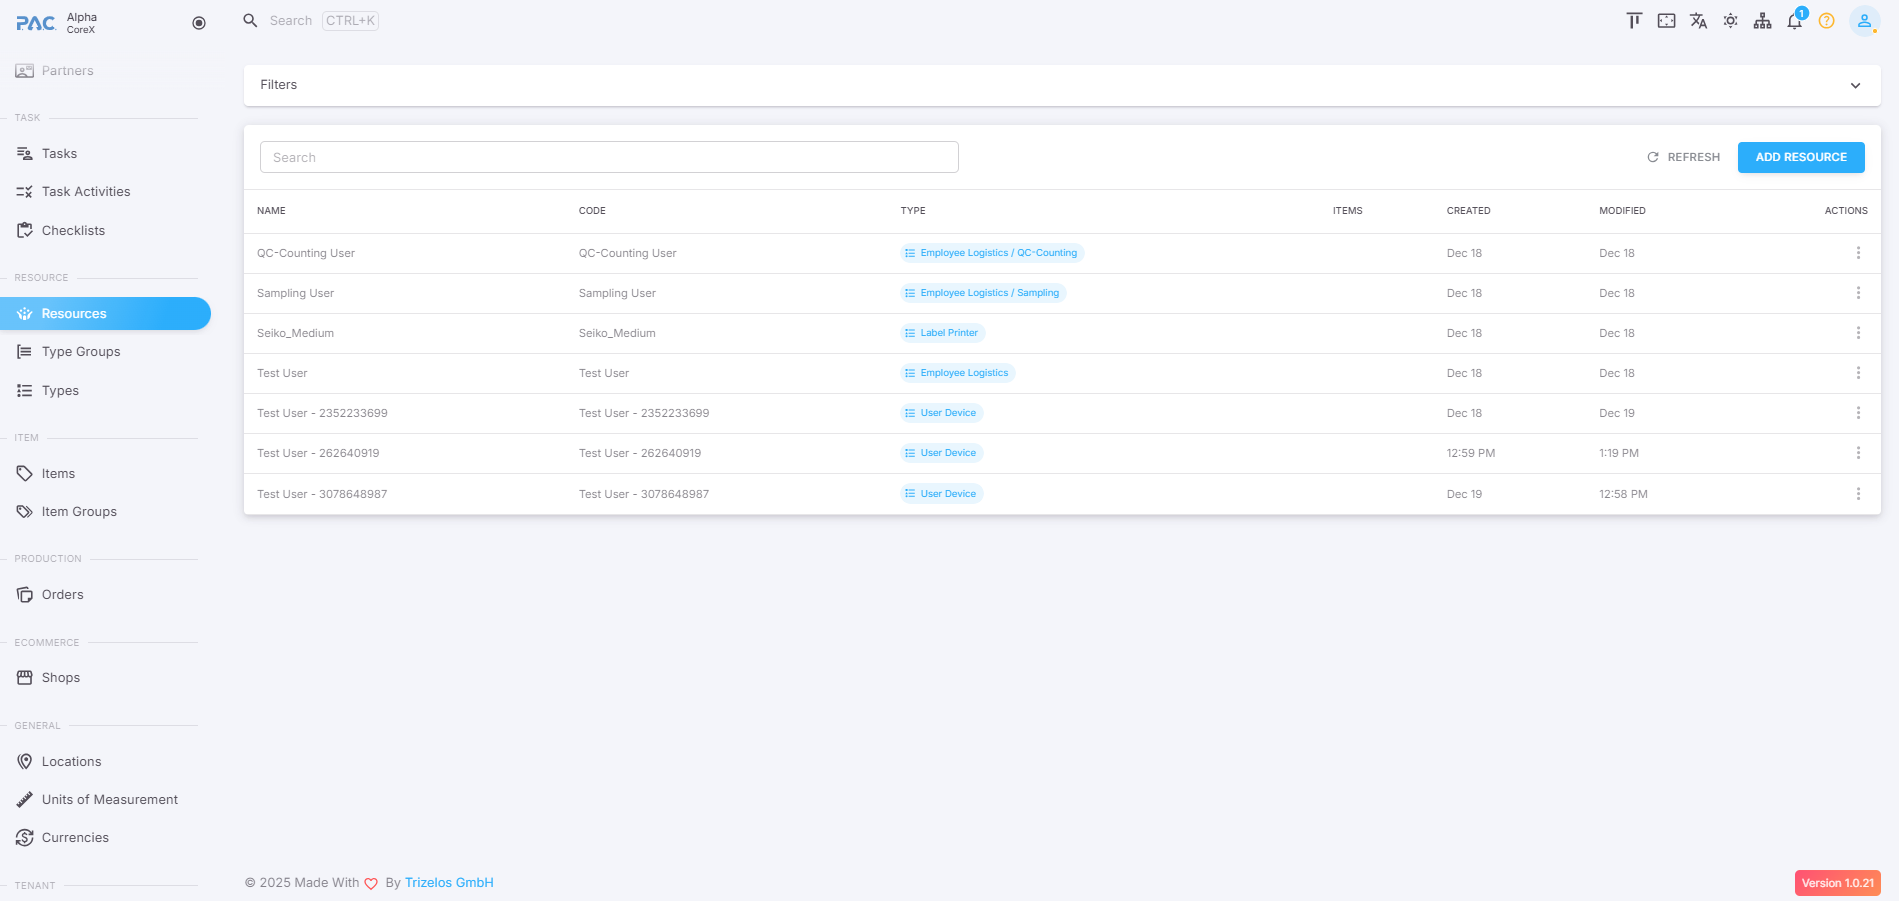Open Units of Measurement page
This screenshot has width=1899, height=901.
110,800
